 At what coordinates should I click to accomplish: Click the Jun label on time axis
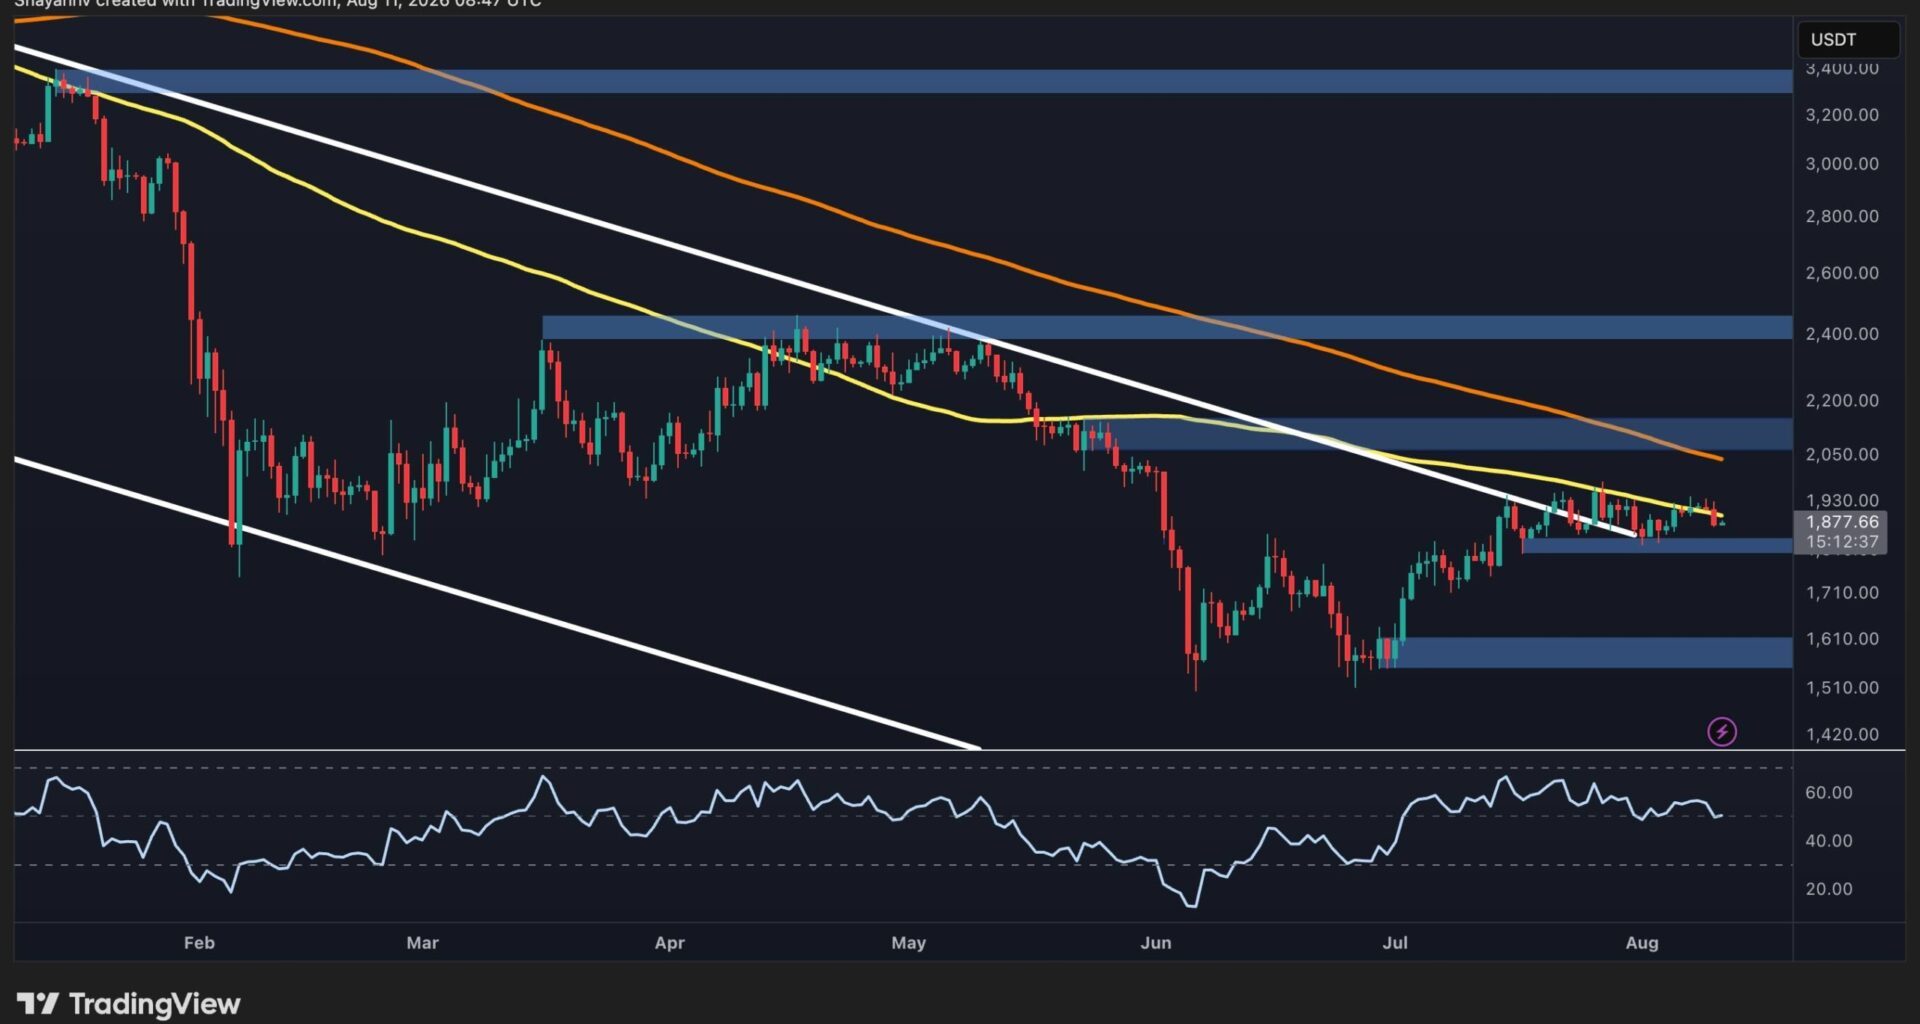pyautogui.click(x=1156, y=942)
